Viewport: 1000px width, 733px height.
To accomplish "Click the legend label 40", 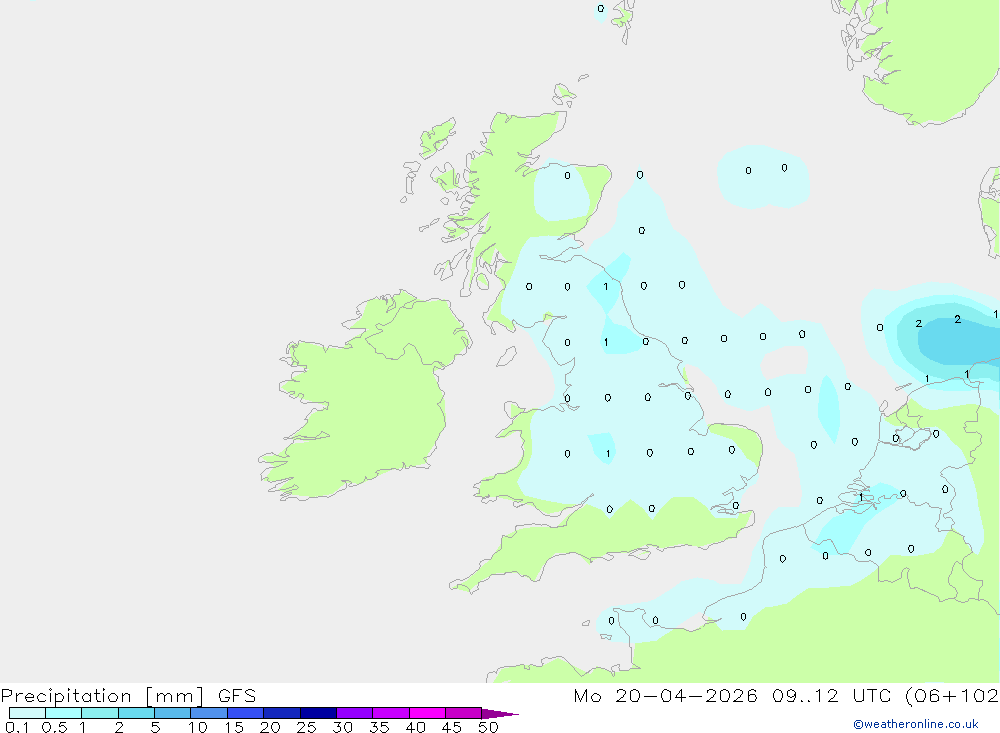I will pos(415,727).
